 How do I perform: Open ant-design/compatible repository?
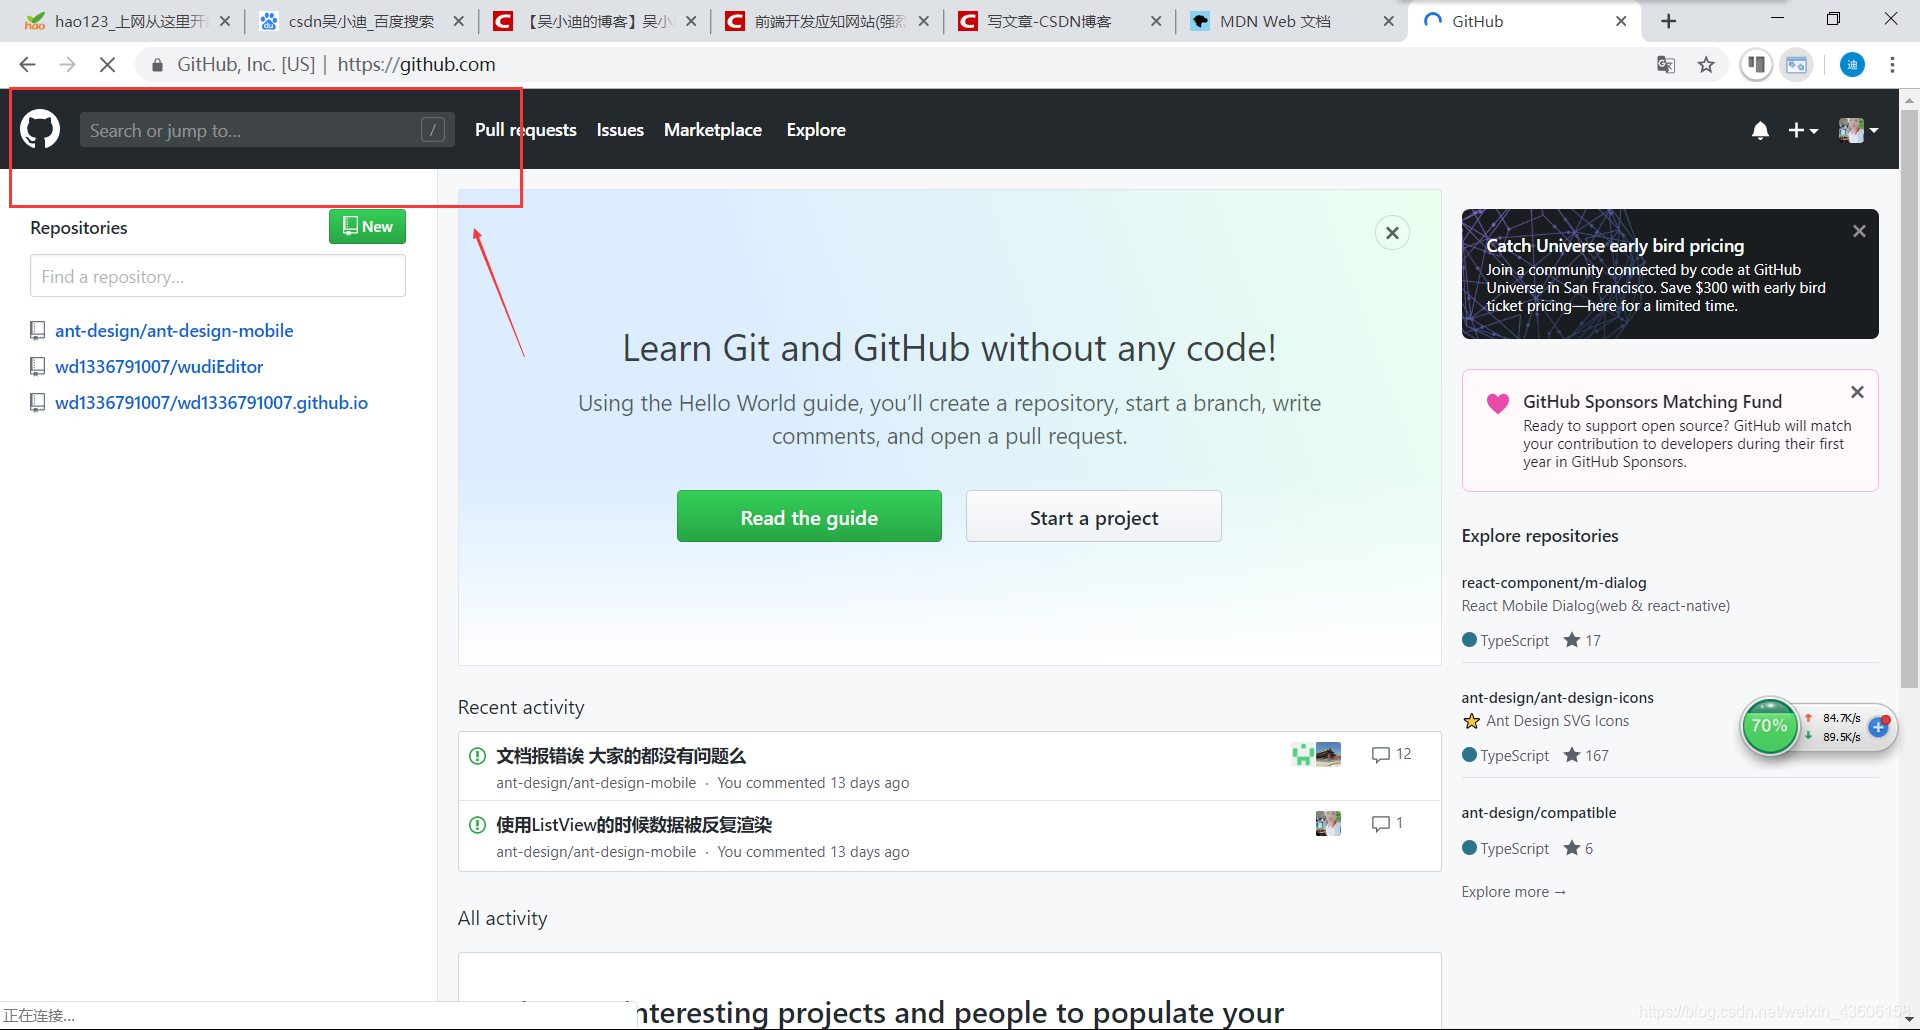[x=1538, y=813]
